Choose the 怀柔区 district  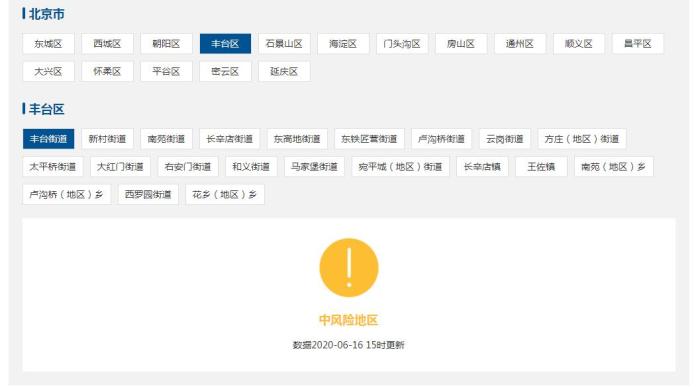(x=107, y=71)
